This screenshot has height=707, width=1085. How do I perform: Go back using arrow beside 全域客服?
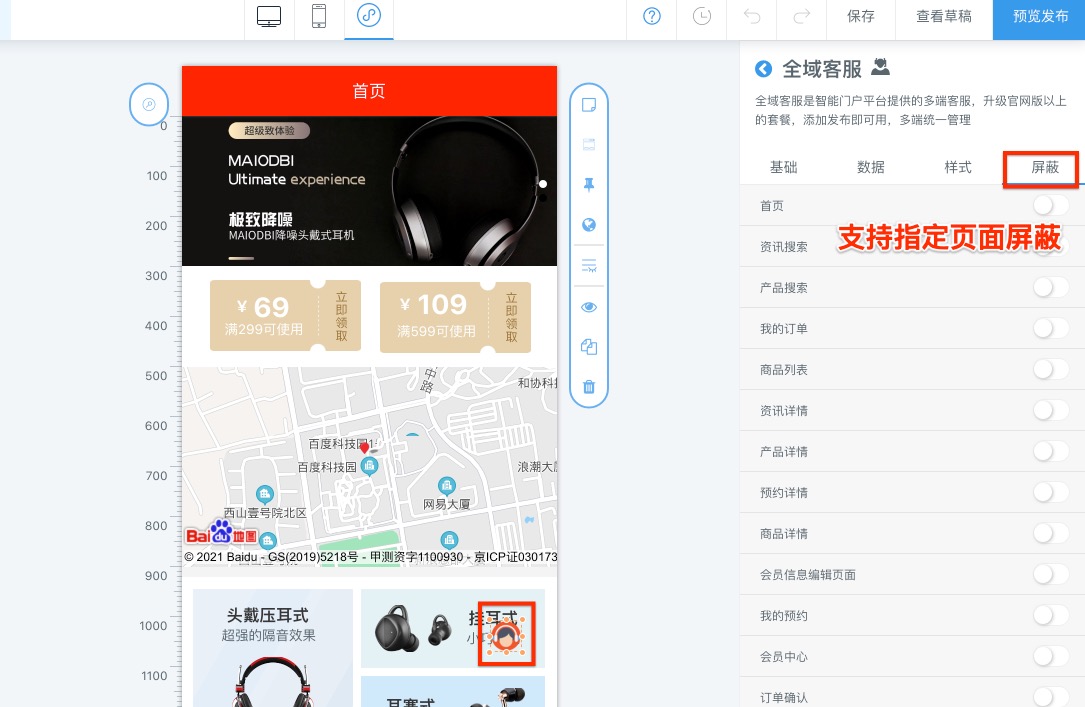tap(764, 69)
